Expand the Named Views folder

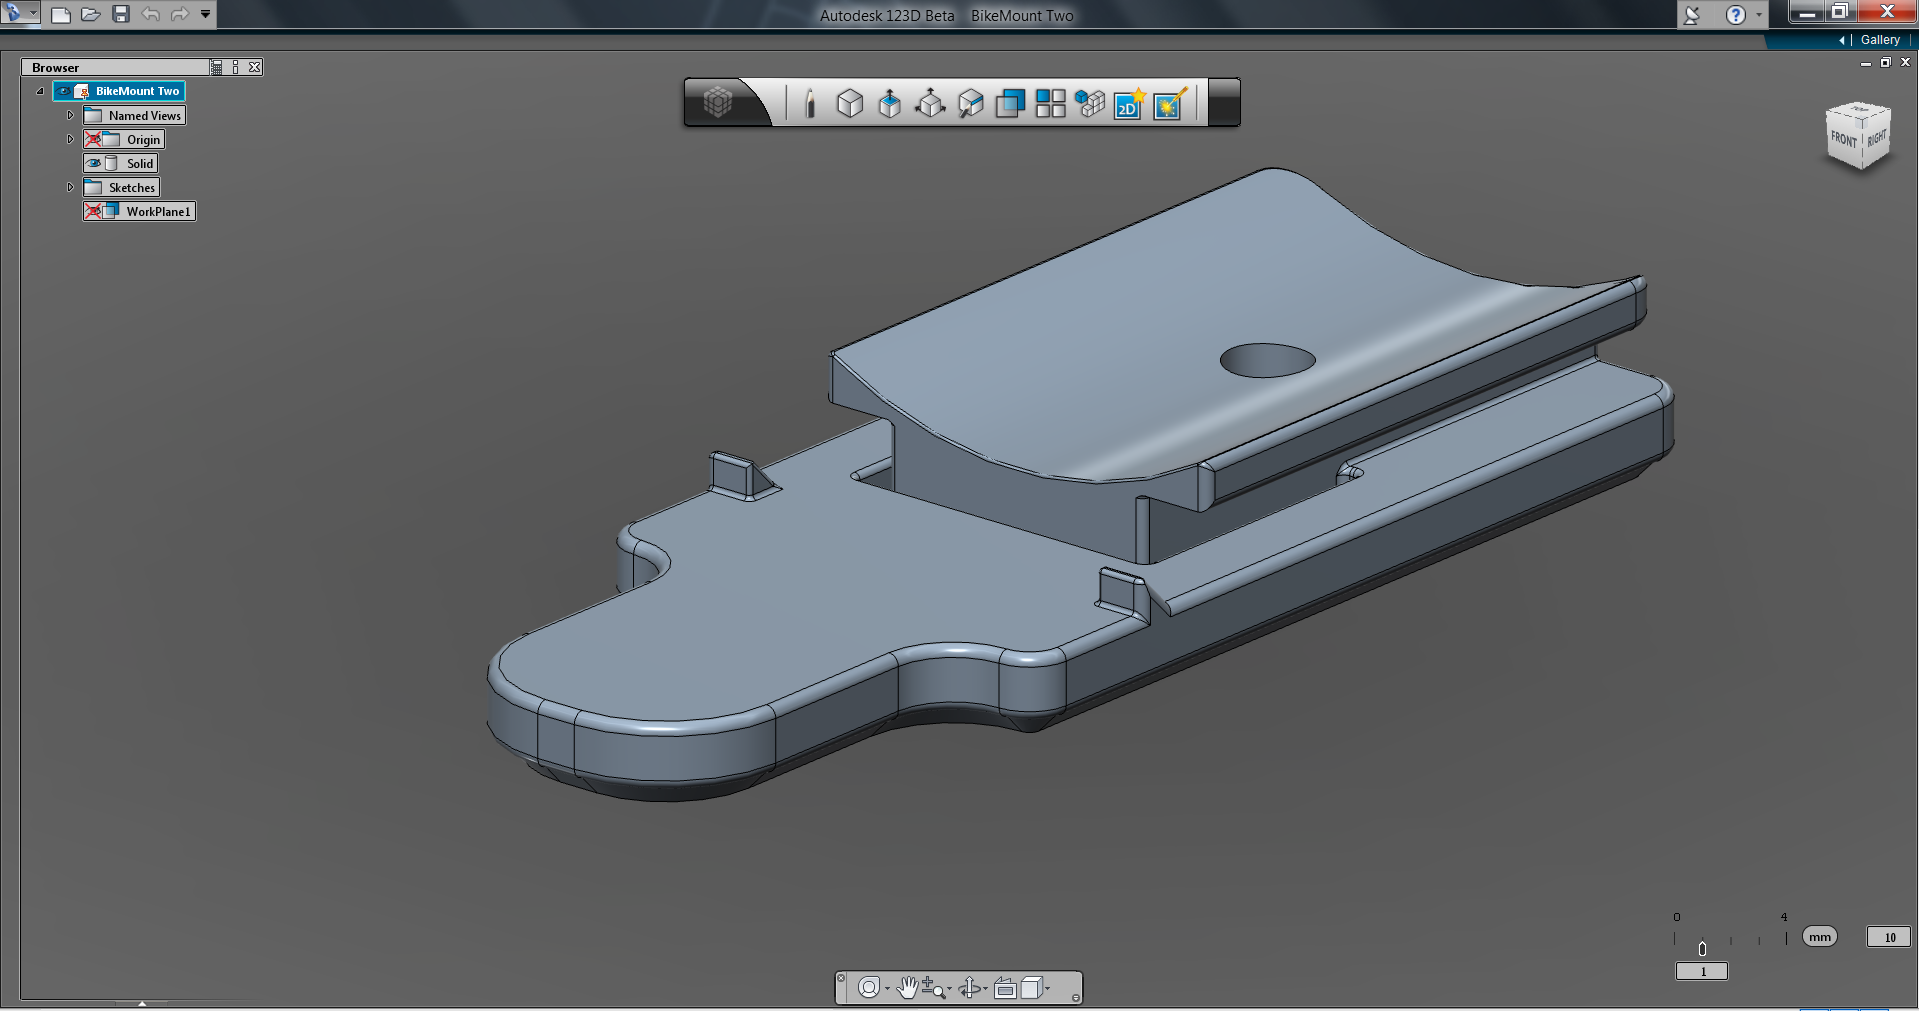(70, 115)
